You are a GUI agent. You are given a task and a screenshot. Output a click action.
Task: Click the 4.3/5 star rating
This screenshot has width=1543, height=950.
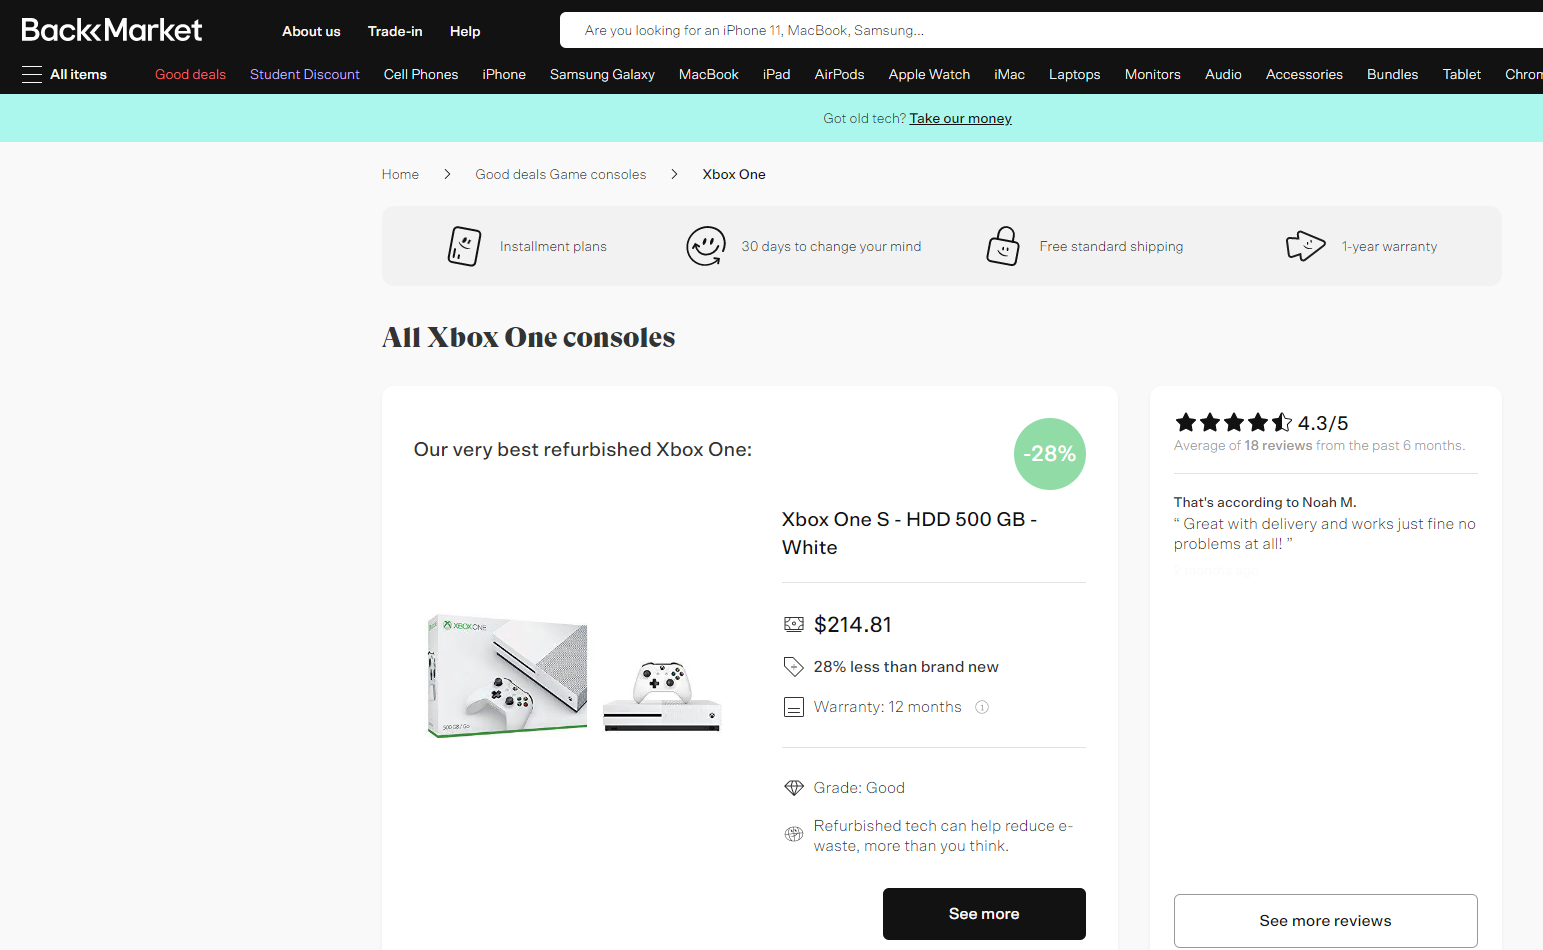click(1262, 423)
